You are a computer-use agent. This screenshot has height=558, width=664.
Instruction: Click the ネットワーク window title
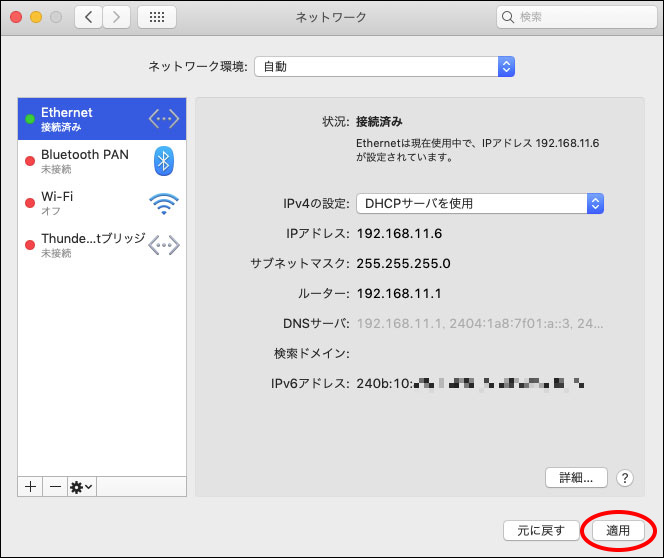coord(331,17)
